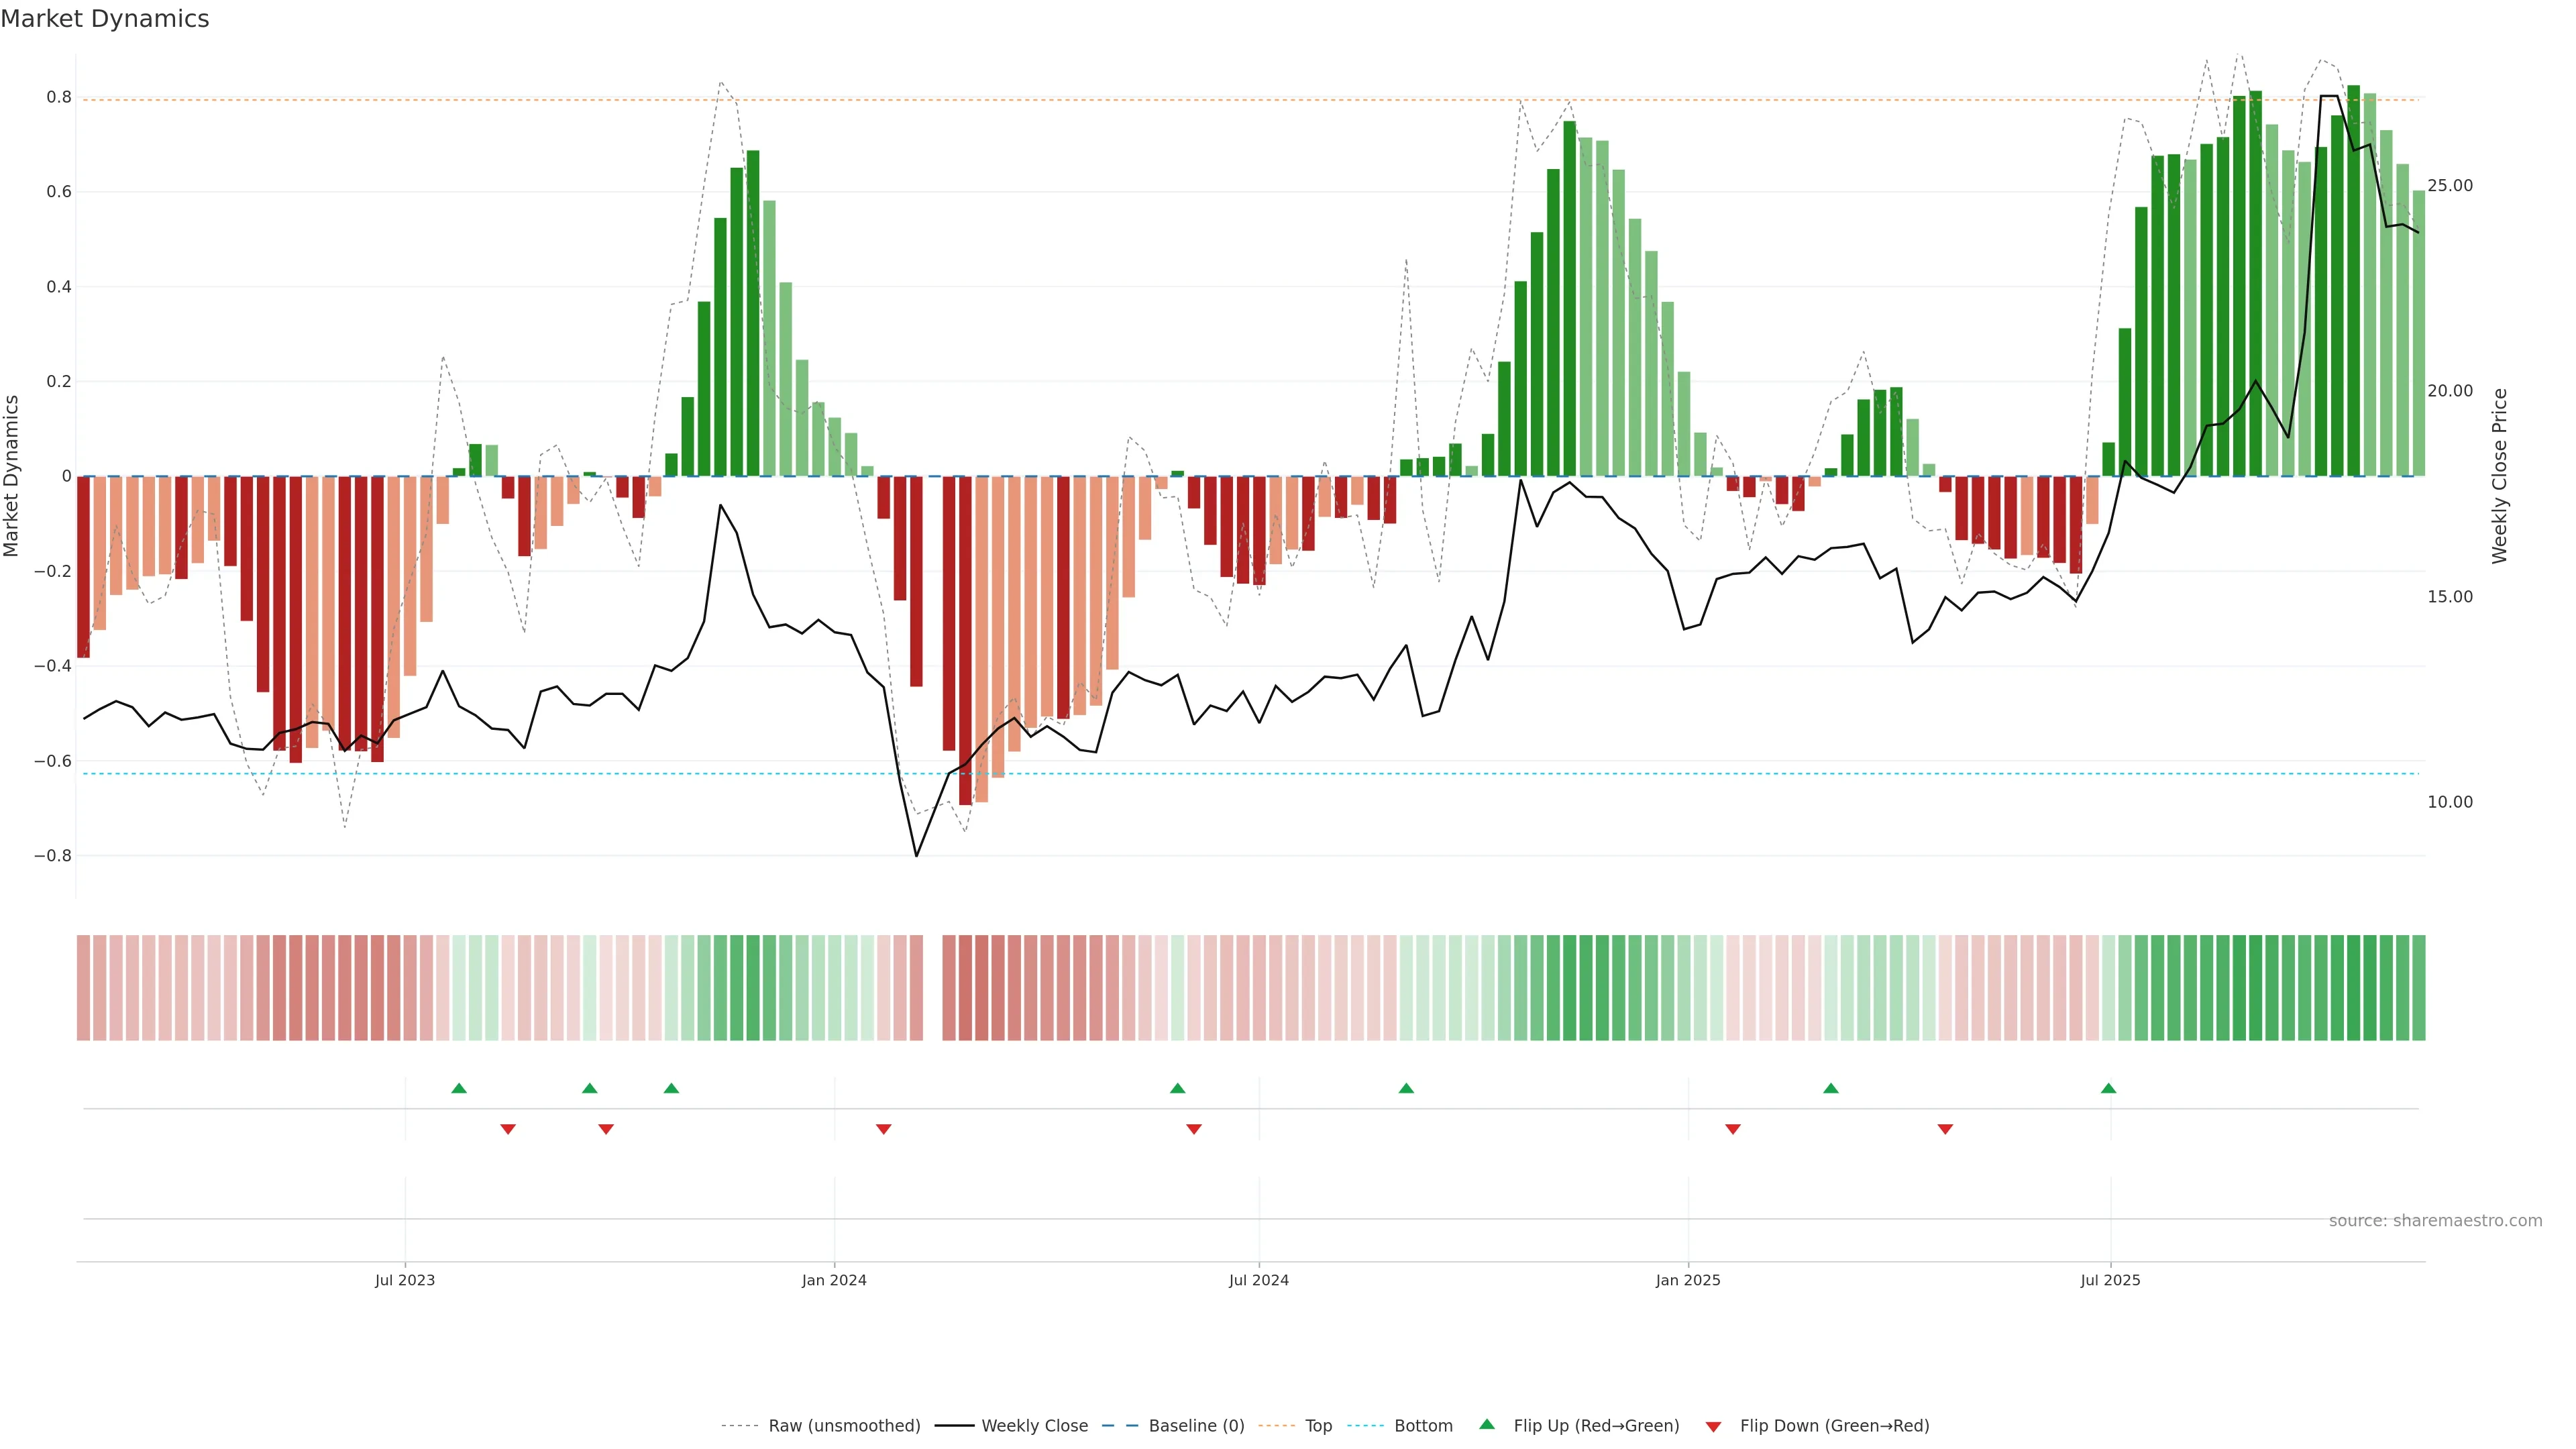Click the Jul 2025 axis label
2576x1449 pixels.
coord(2110,1280)
